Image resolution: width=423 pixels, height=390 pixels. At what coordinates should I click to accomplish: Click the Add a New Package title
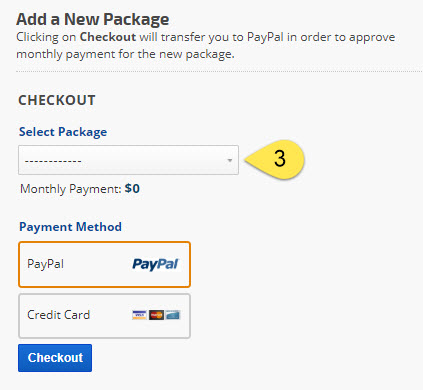93,19
